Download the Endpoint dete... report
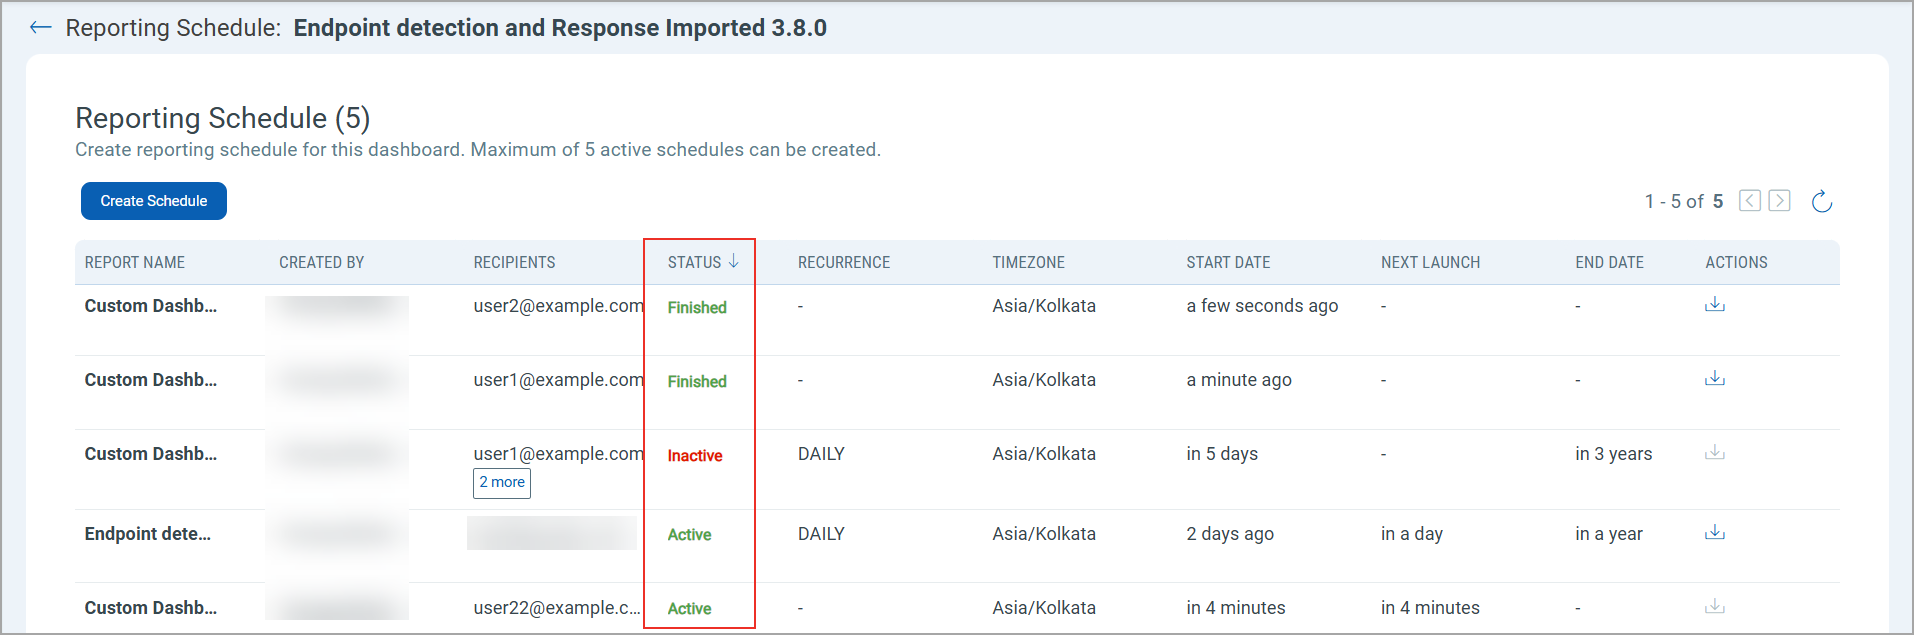 pos(1714,533)
